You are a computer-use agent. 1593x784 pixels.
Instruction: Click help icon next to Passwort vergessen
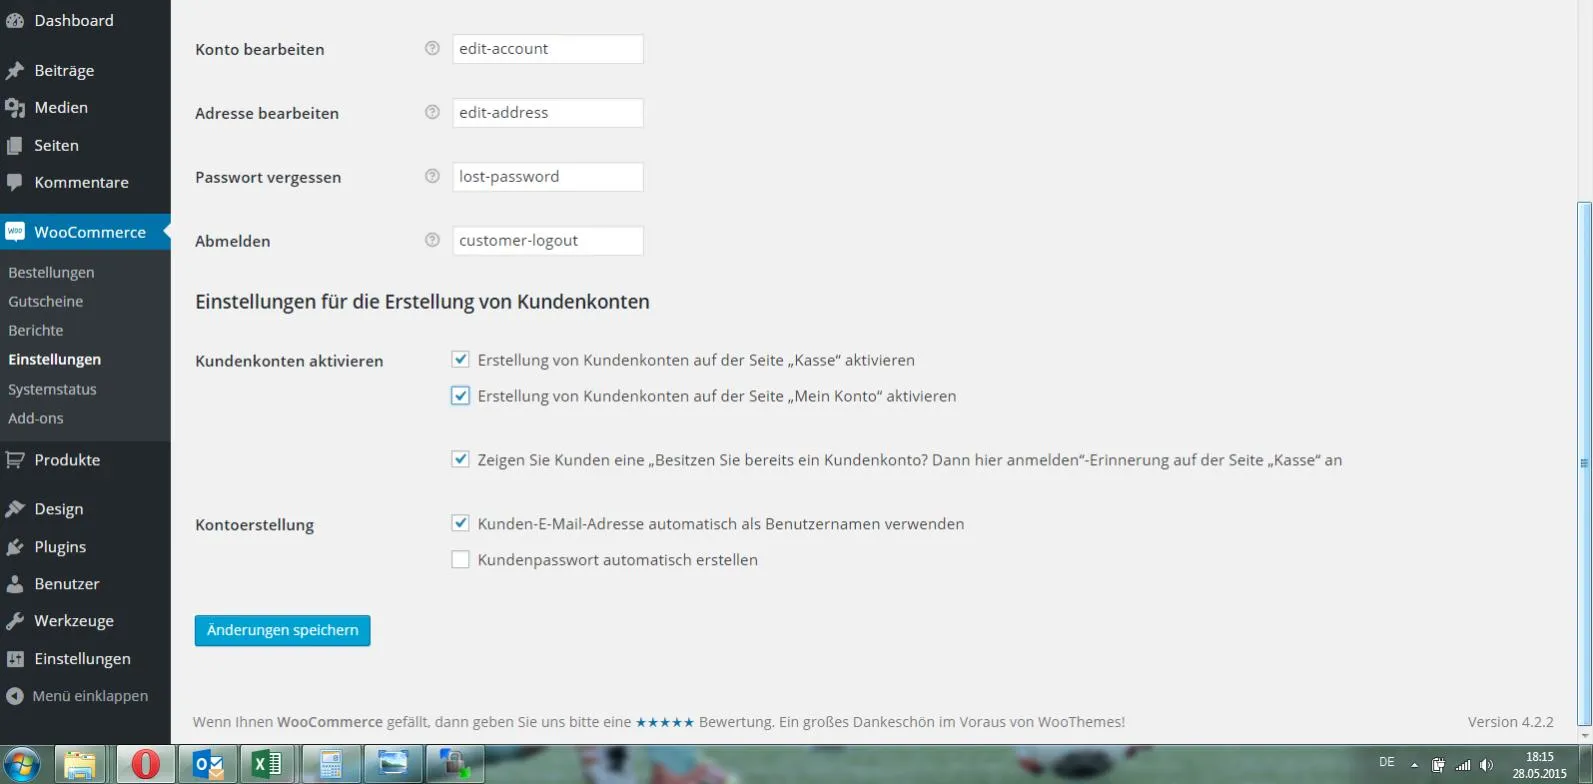tap(432, 176)
